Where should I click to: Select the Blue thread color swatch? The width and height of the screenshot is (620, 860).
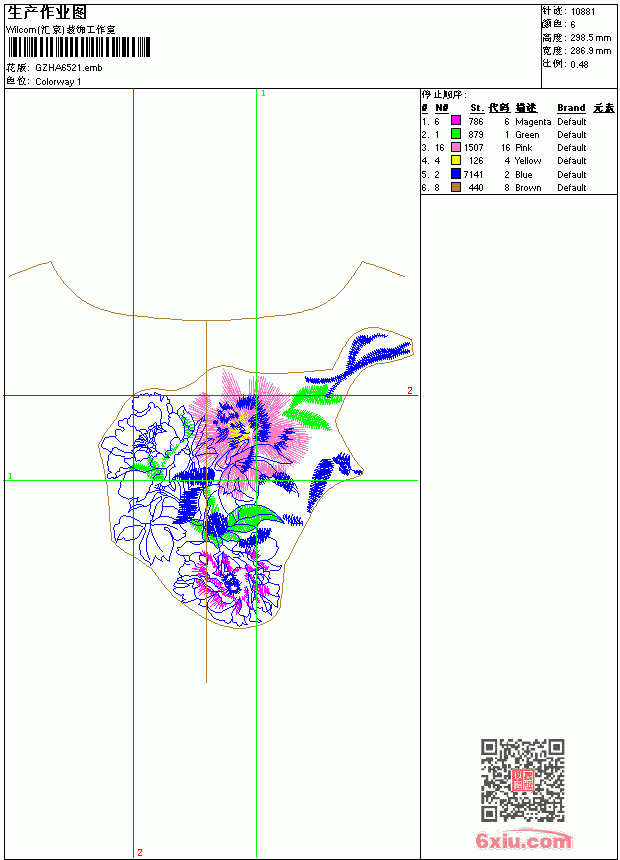pyautogui.click(x=455, y=174)
